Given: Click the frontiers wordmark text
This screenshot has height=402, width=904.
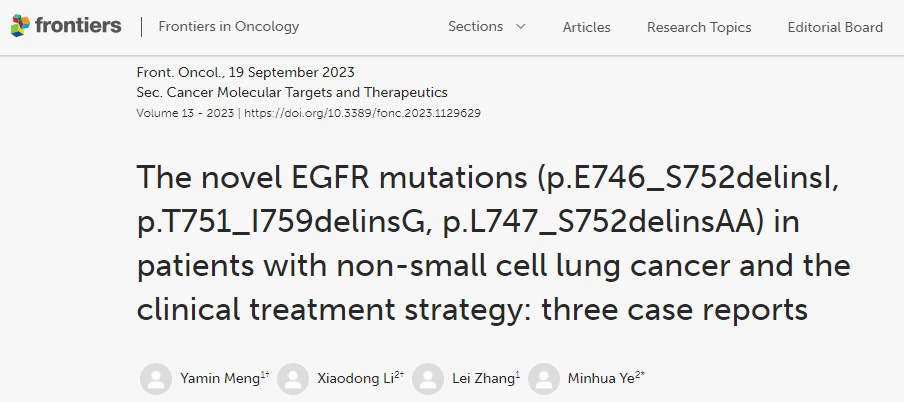Looking at the screenshot, I should pos(78,26).
